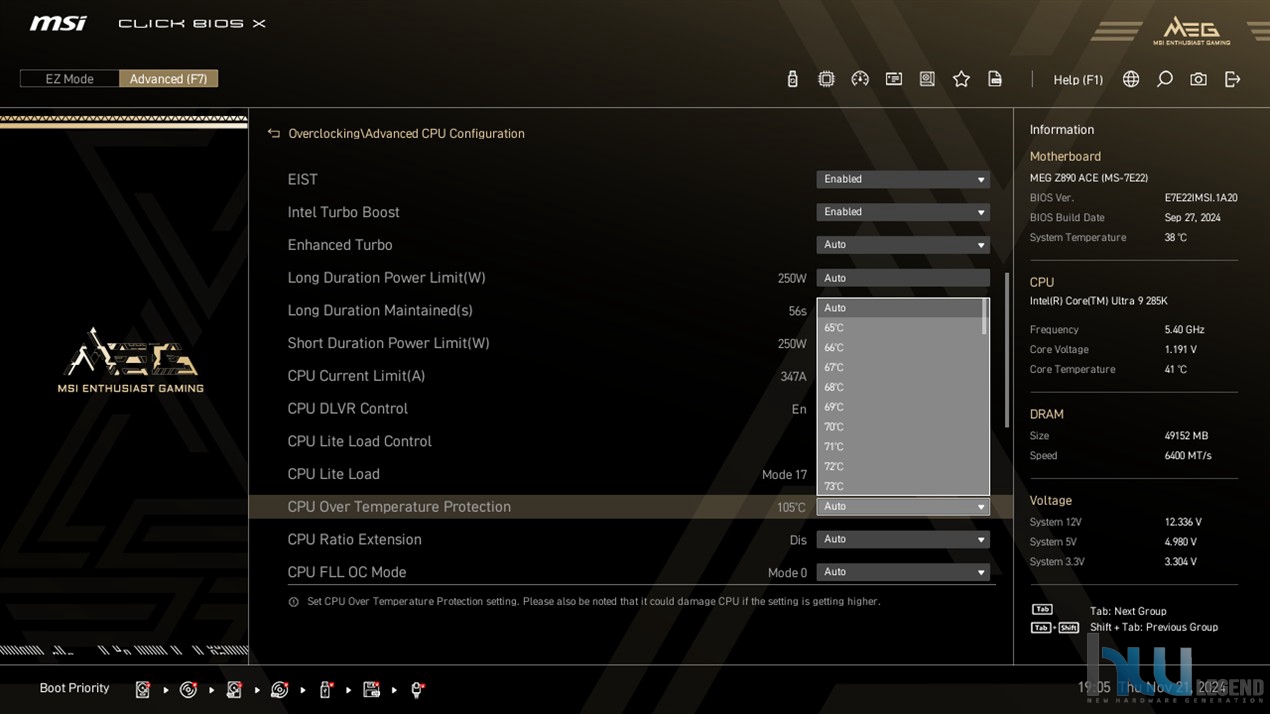The image size is (1270, 714).
Task: Click the CPU Lite Load Control label
Action: (359, 442)
